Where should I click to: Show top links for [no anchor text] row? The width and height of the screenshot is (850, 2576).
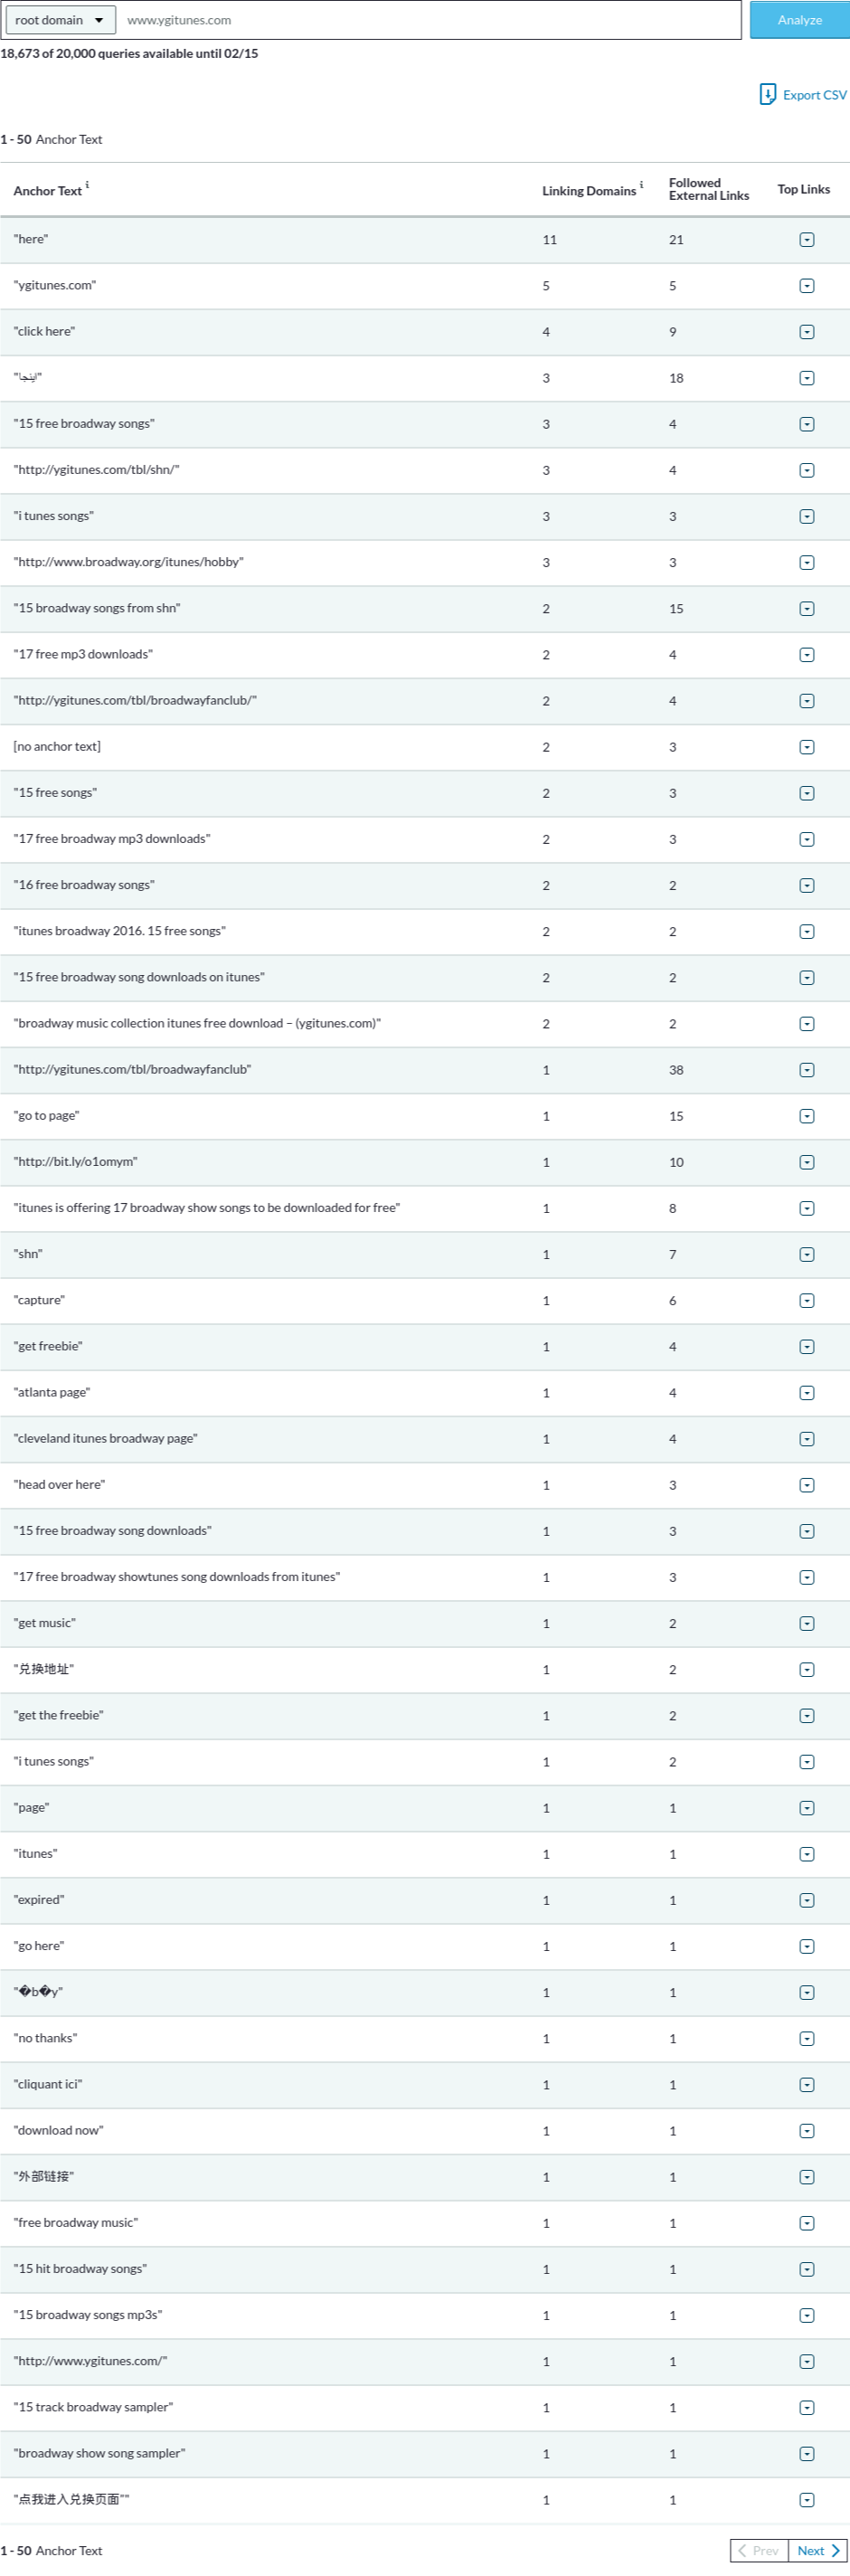[x=806, y=747]
